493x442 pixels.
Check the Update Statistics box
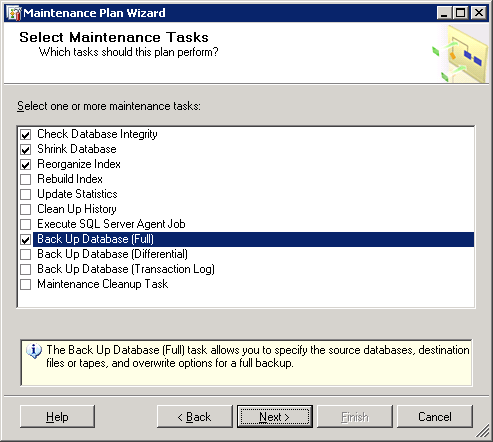point(26,195)
